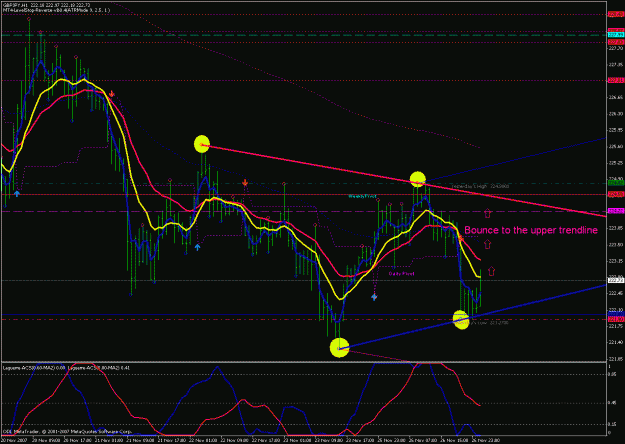
Task: Click the blue up arrow below the 22 Nov 01:00 candles
Action: pyautogui.click(x=197, y=247)
